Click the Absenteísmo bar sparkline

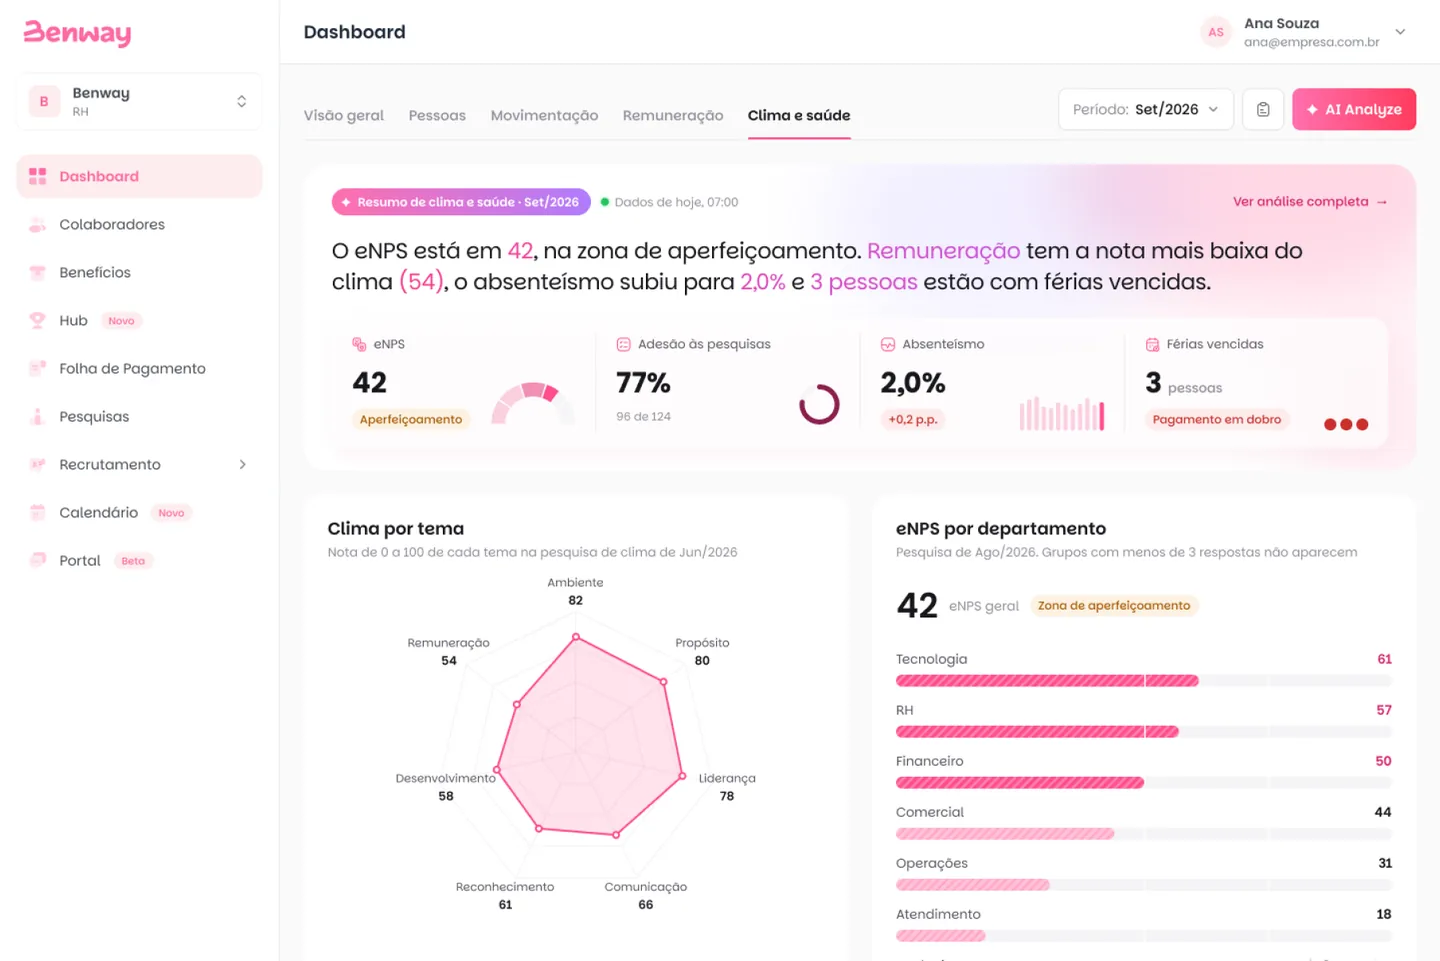[x=1062, y=413]
